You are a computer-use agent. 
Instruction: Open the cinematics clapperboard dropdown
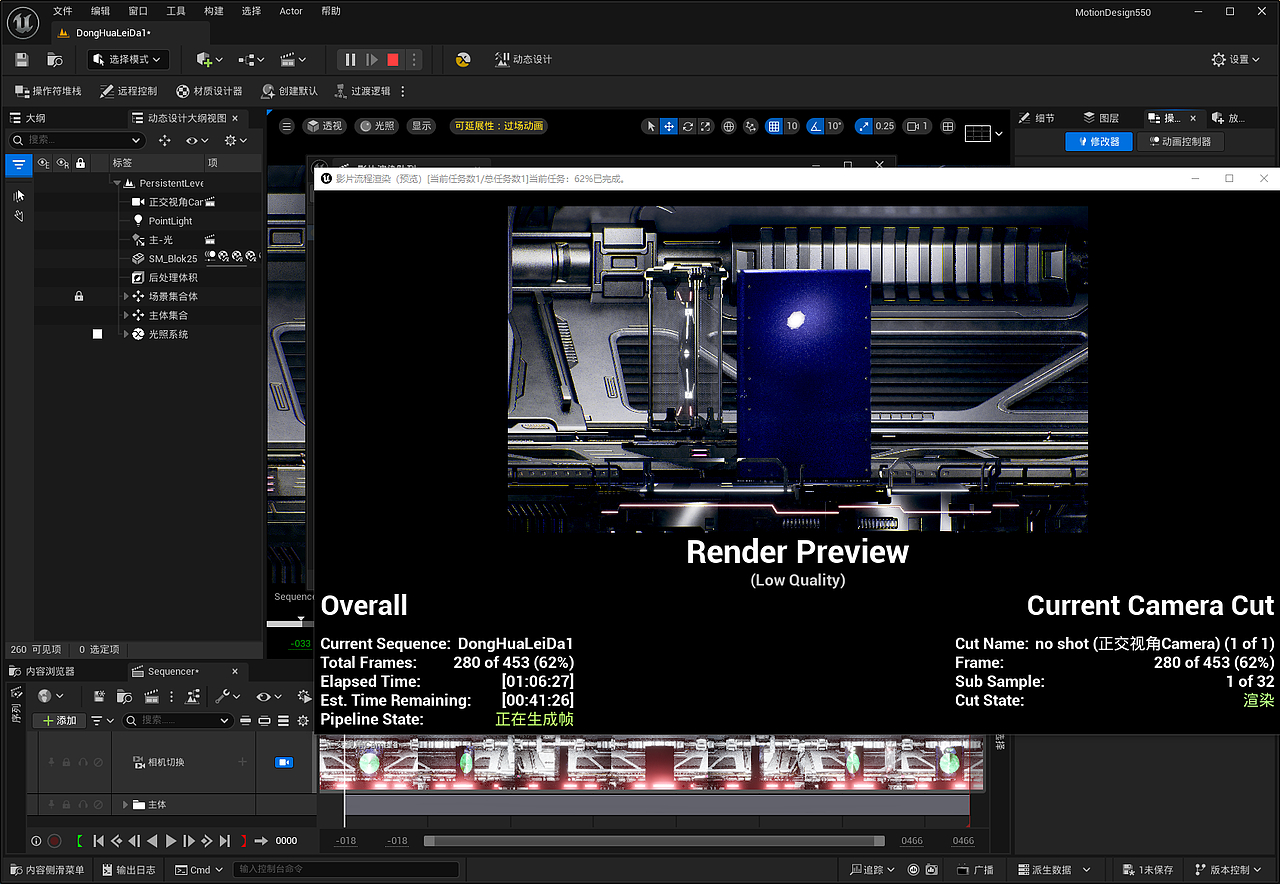click(293, 60)
